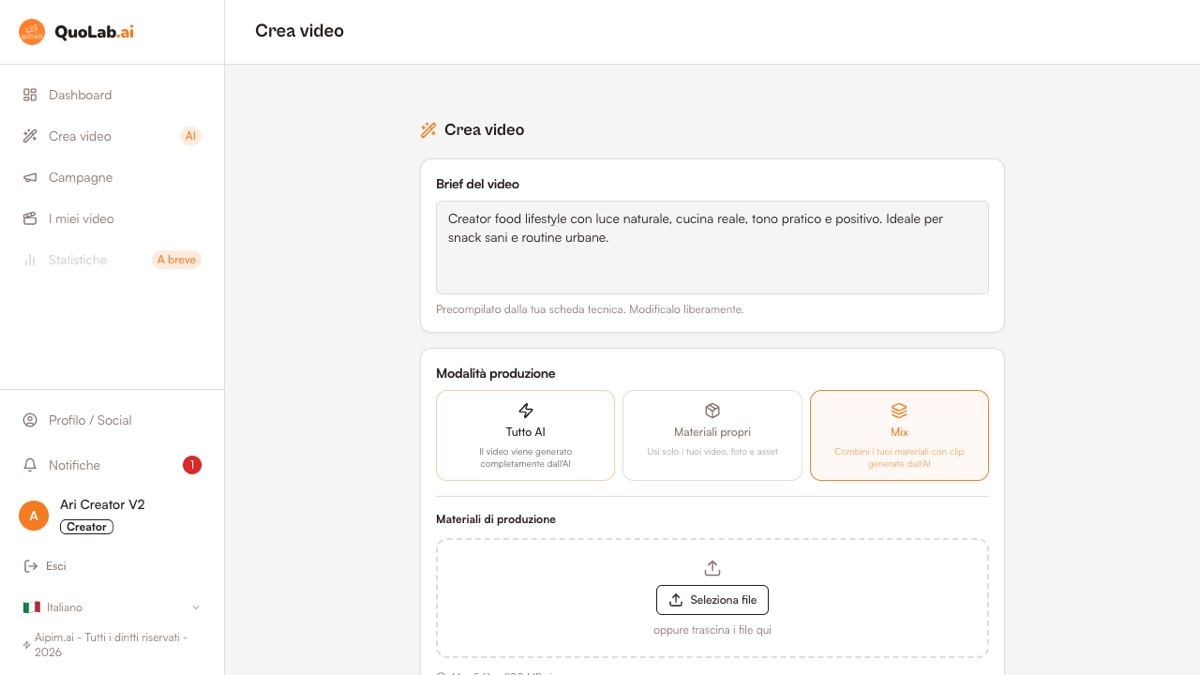Click the Profilo / Social person icon
1200x675 pixels.
coord(30,420)
